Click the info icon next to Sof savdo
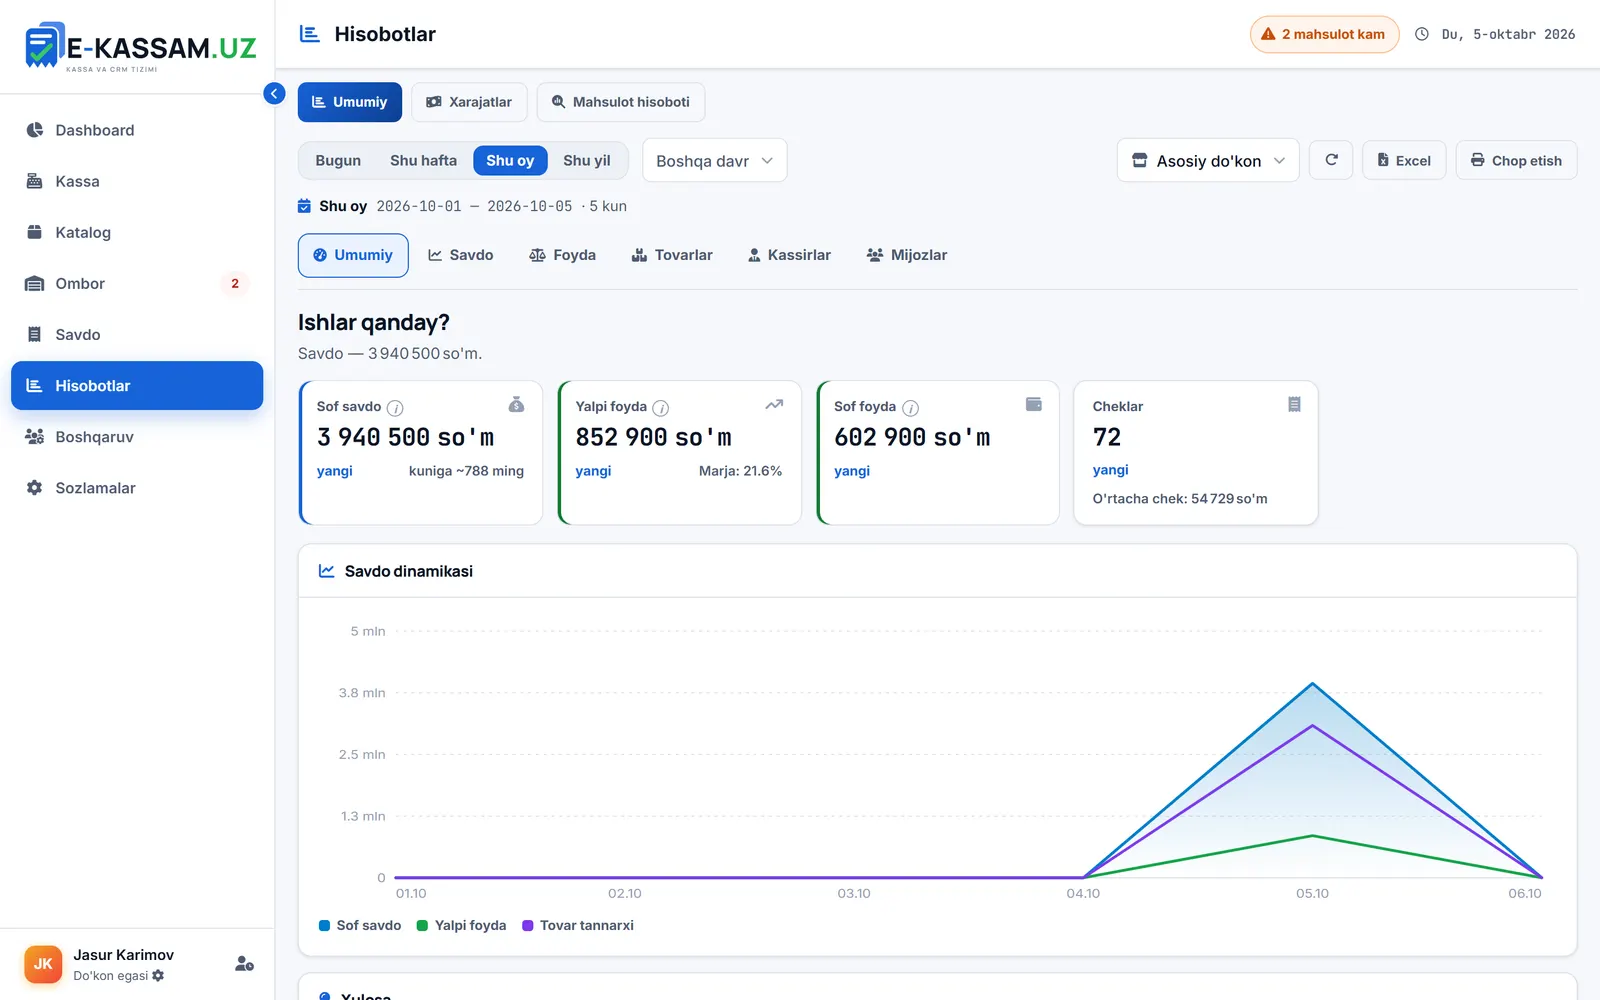 click(x=395, y=408)
